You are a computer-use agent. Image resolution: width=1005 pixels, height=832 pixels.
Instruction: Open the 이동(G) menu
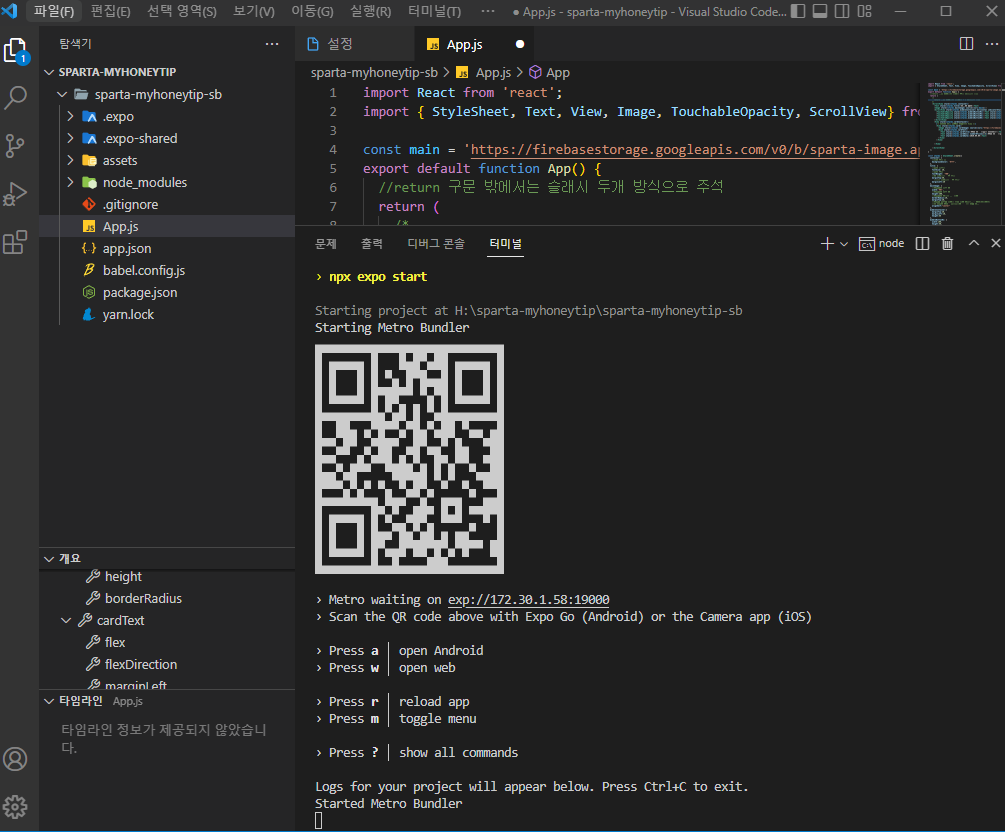pyautogui.click(x=312, y=11)
